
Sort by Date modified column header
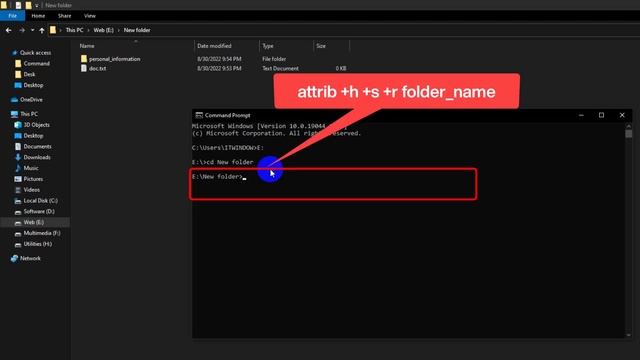[x=214, y=46]
